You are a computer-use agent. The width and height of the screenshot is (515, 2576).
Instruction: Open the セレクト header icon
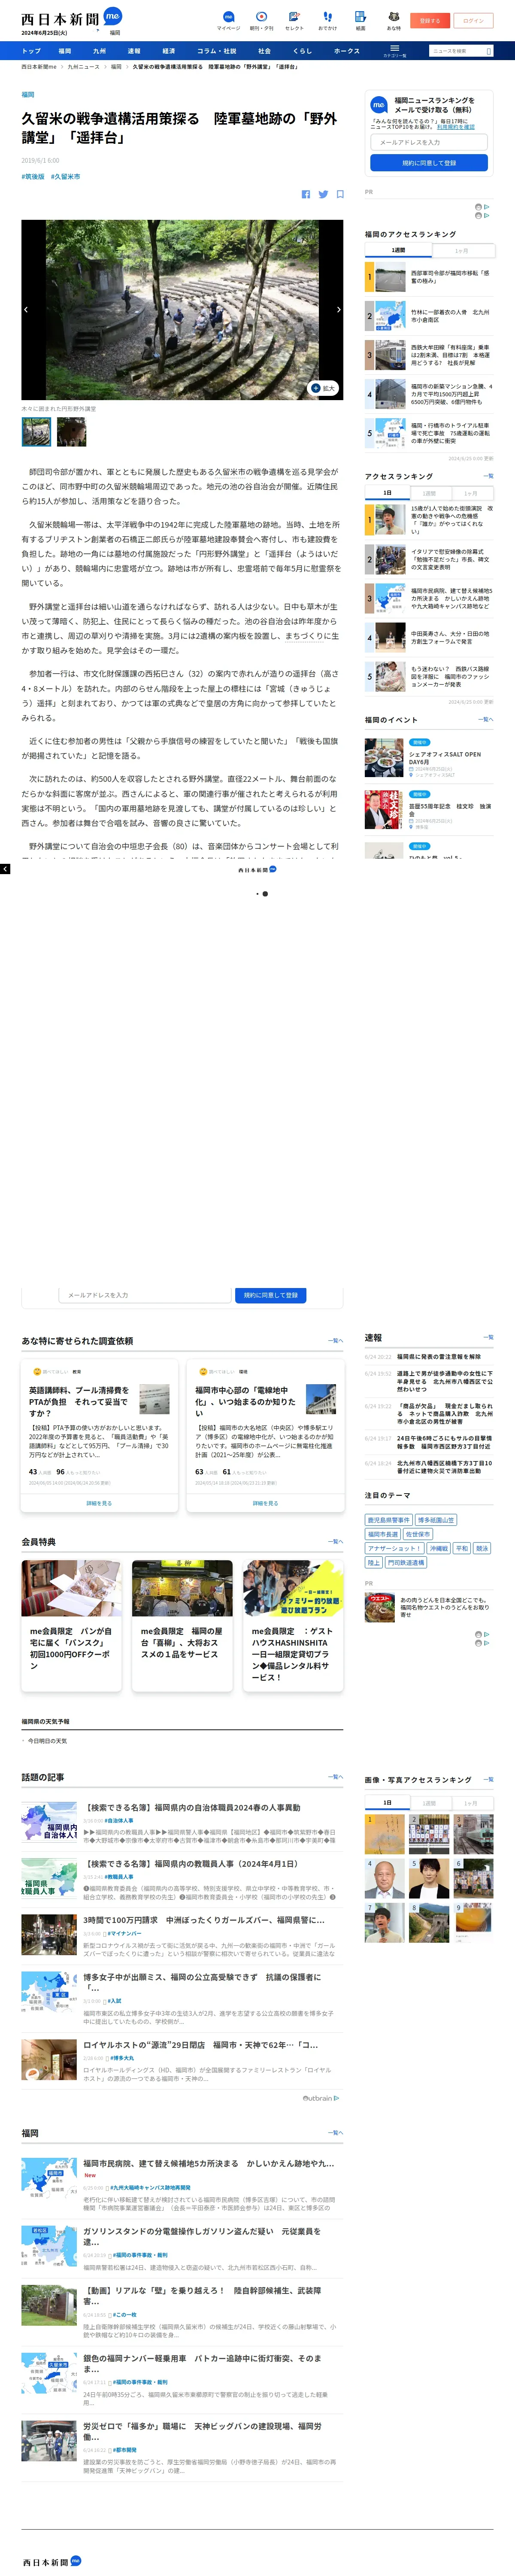[x=294, y=21]
